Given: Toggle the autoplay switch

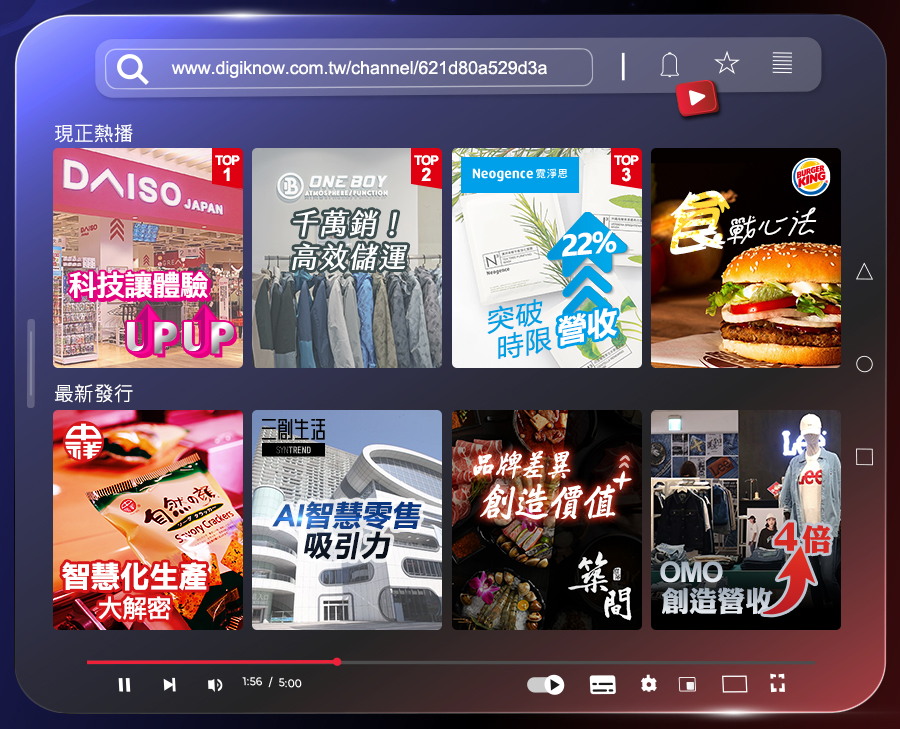Looking at the screenshot, I should click(x=546, y=684).
